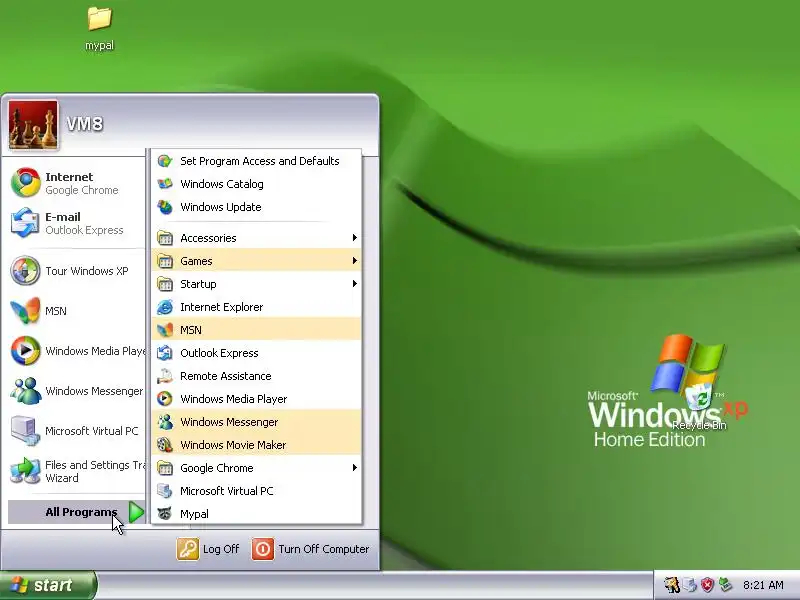Click the Set Program Access icon
The image size is (800, 600).
coord(165,161)
